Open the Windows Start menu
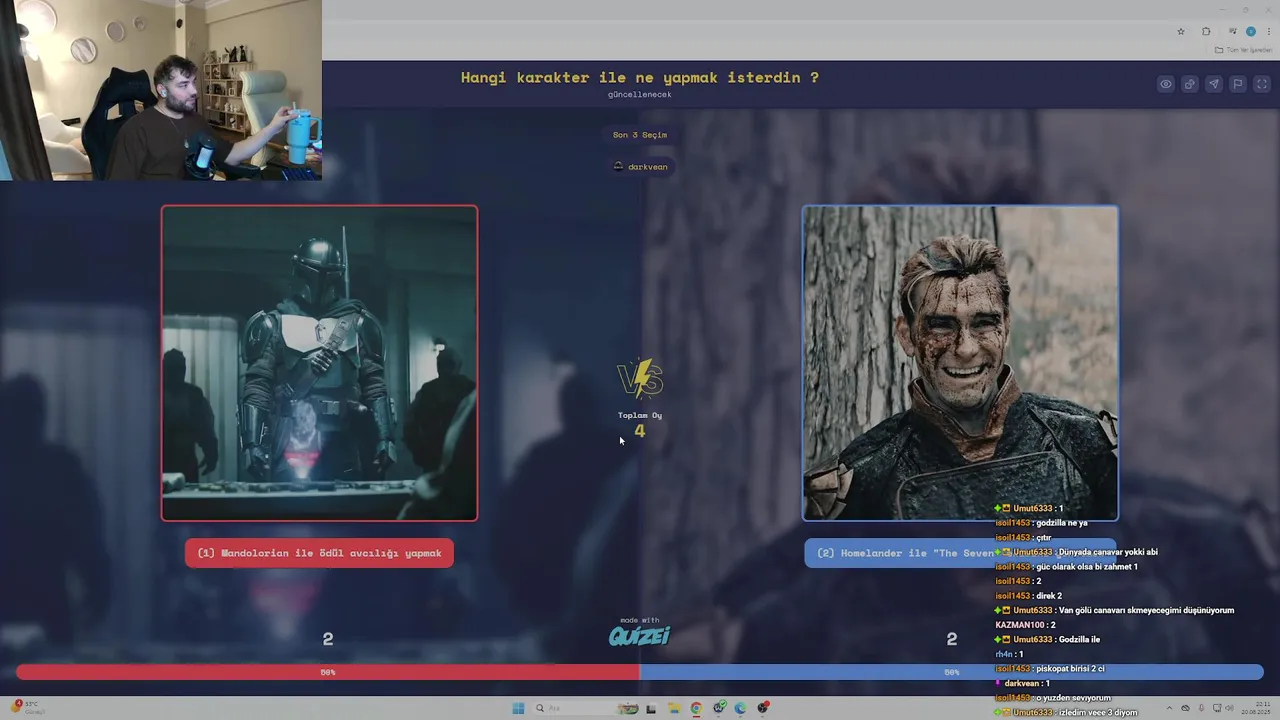 [x=518, y=708]
